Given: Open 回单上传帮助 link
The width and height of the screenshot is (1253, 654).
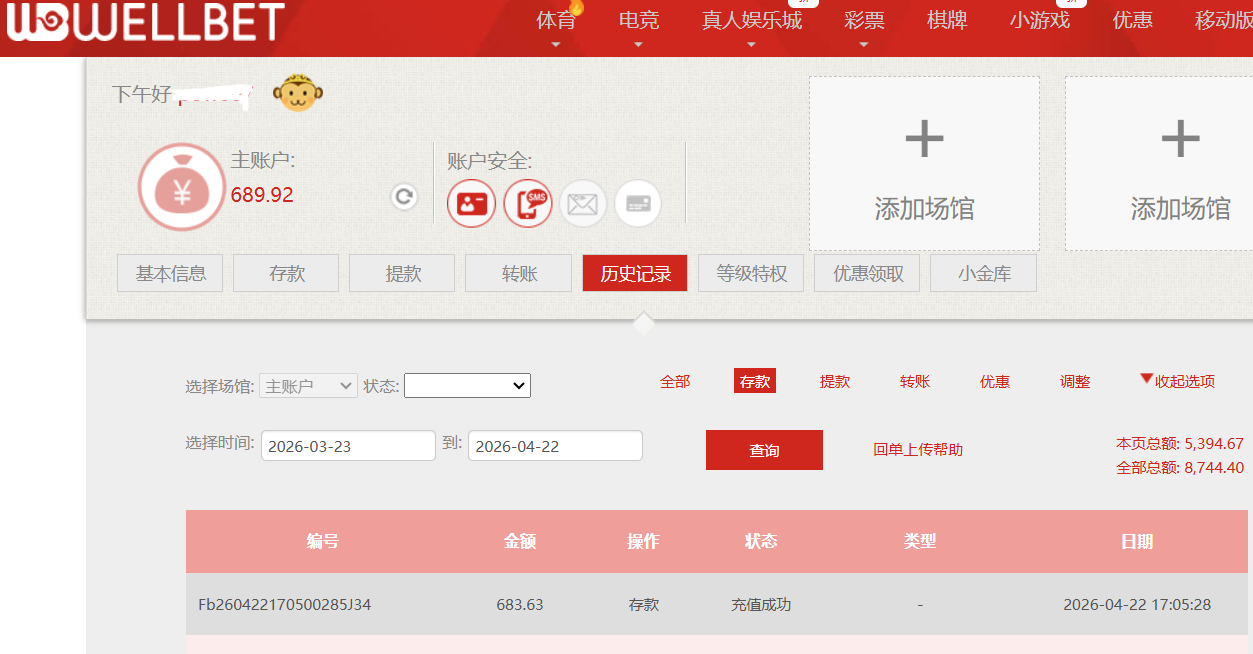Looking at the screenshot, I should coord(918,450).
